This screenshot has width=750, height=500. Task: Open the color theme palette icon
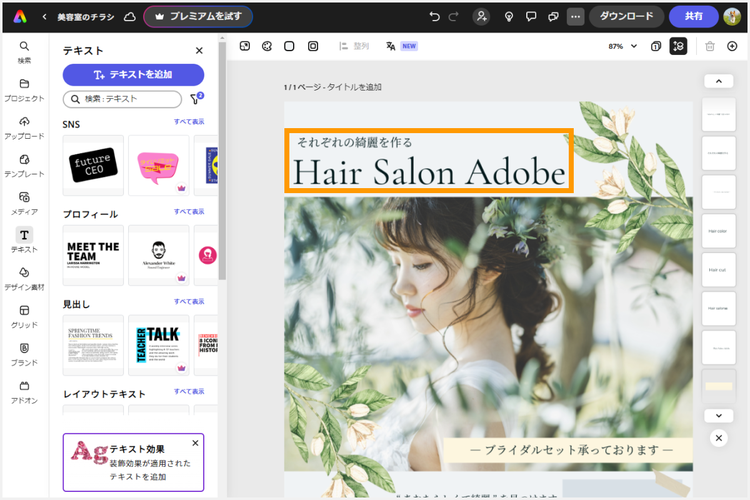point(267,46)
